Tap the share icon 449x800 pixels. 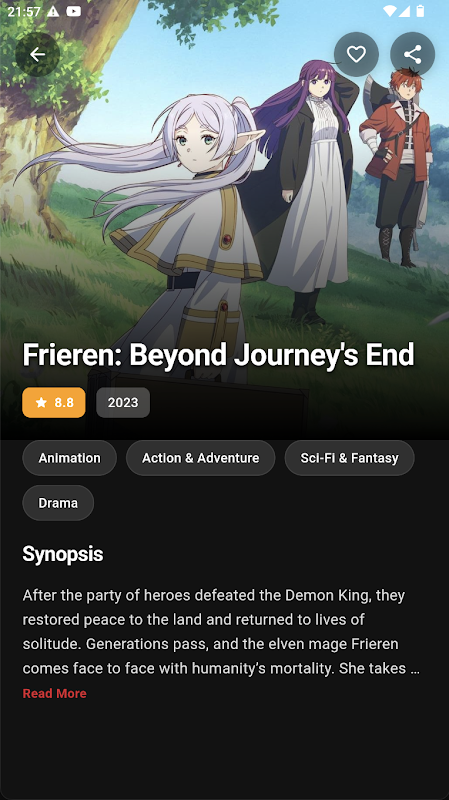(x=412, y=55)
